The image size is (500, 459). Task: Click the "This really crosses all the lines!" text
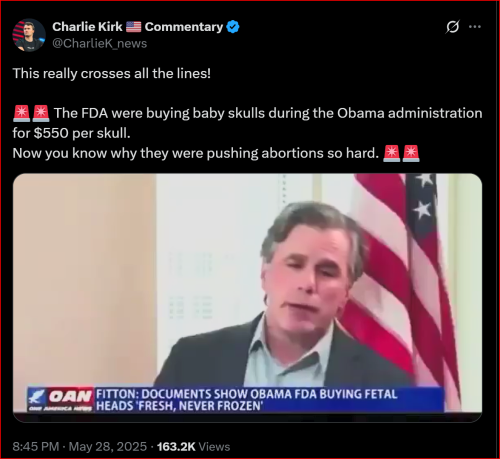112,73
